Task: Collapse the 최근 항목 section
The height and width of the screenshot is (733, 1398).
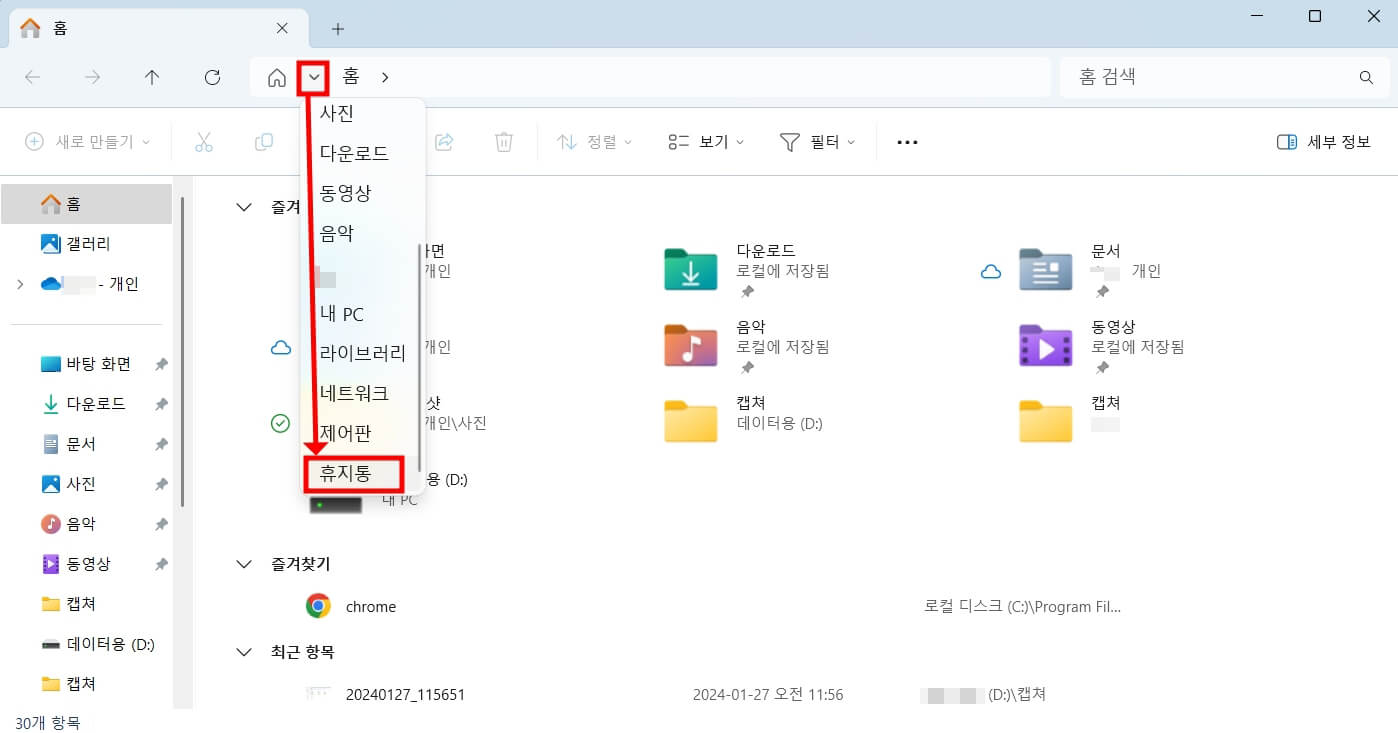Action: click(243, 651)
